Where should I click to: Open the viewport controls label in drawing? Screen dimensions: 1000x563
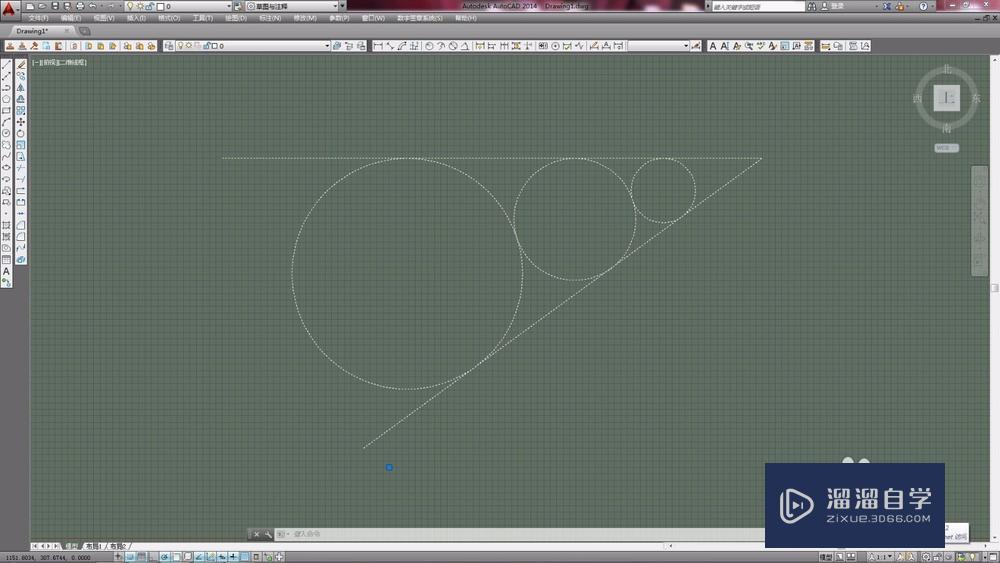(60, 62)
